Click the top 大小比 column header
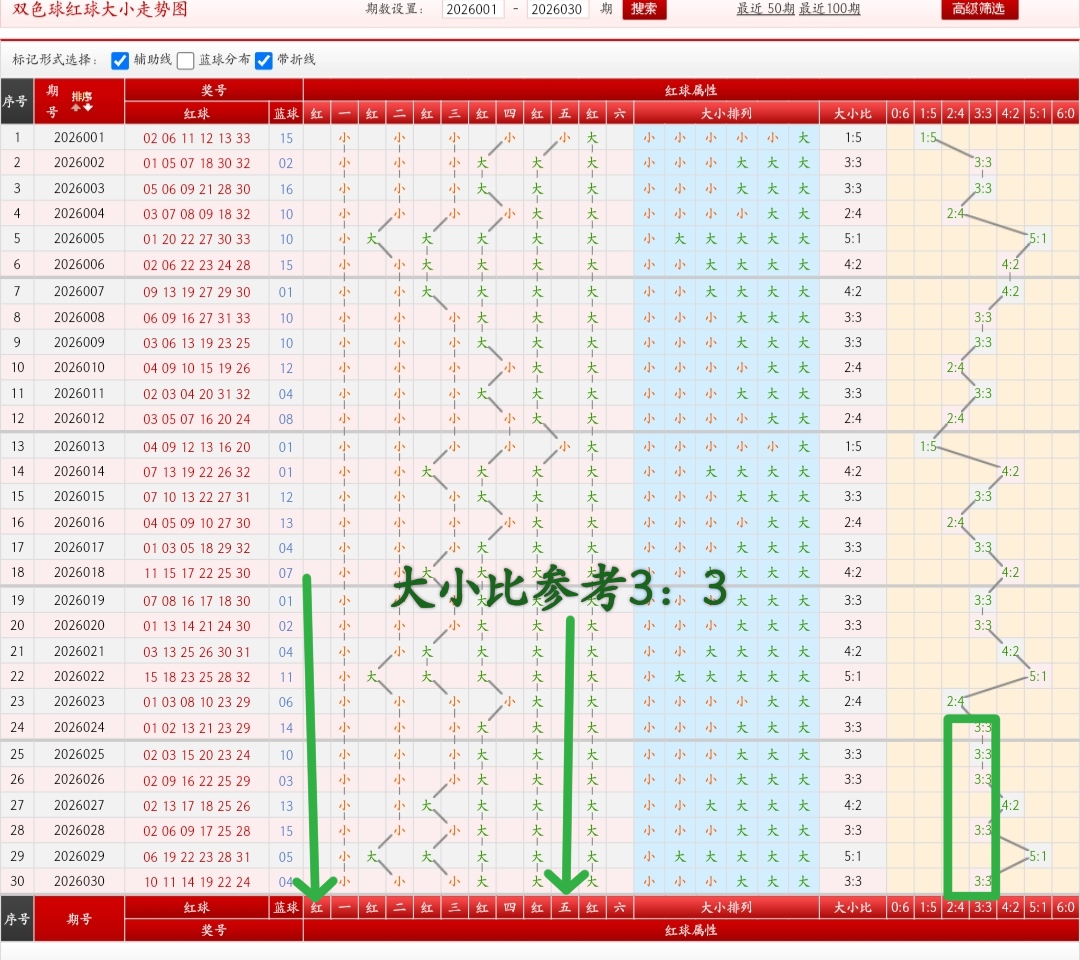 point(853,114)
